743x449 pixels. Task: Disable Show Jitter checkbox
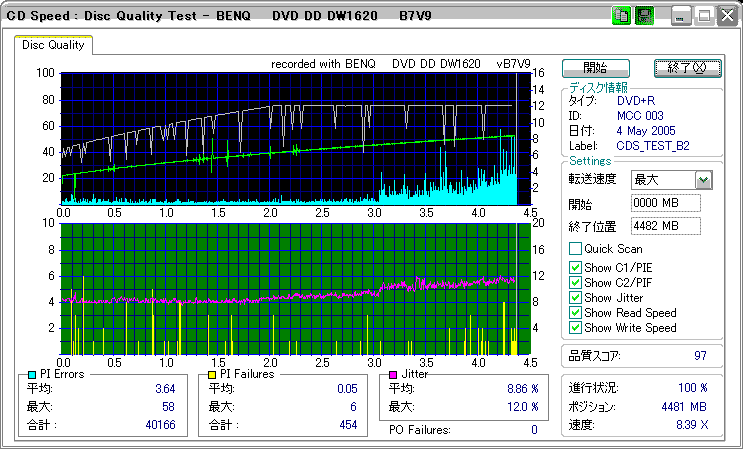click(x=575, y=297)
